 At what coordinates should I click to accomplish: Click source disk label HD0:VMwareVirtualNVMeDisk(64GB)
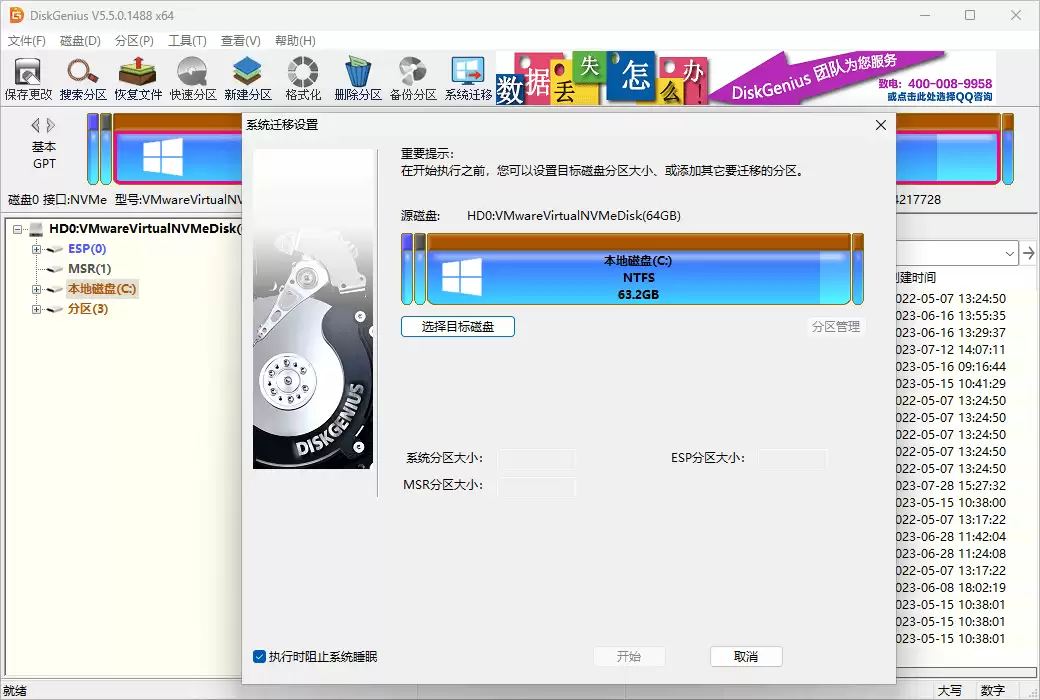coord(574,216)
